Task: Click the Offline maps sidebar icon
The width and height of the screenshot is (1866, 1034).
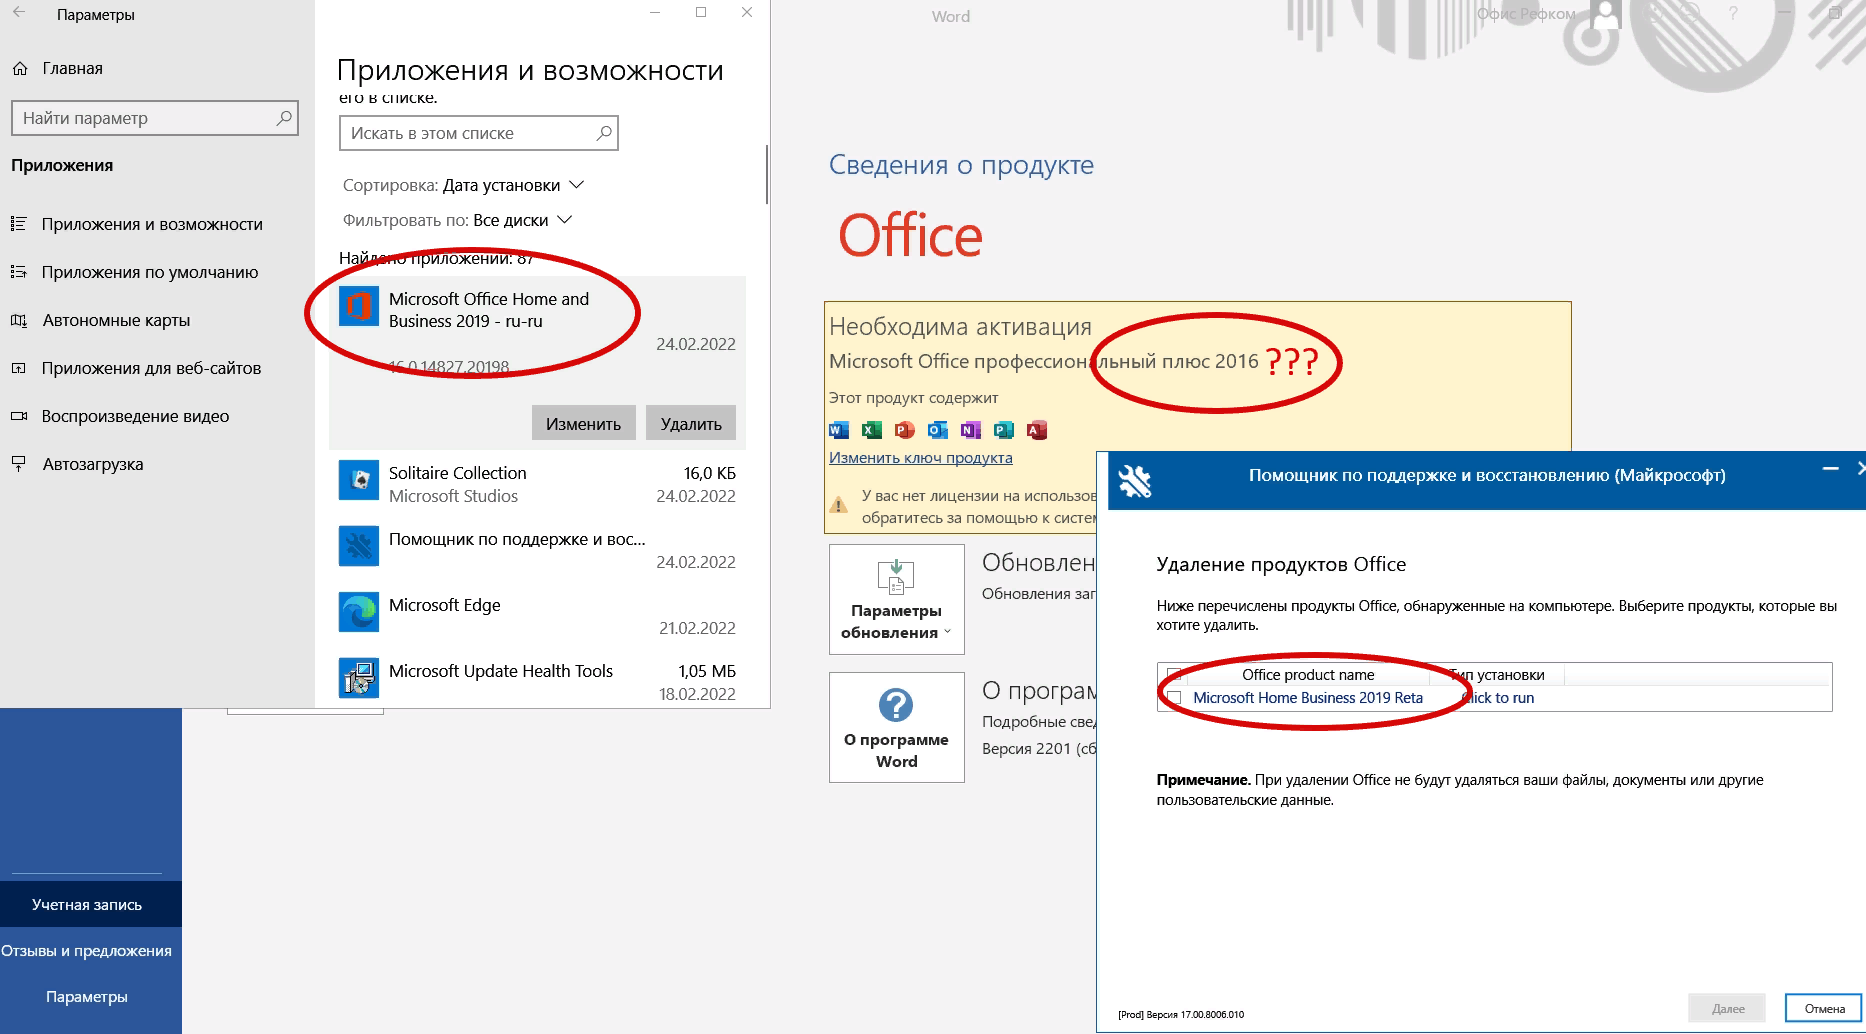Action: coord(18,320)
